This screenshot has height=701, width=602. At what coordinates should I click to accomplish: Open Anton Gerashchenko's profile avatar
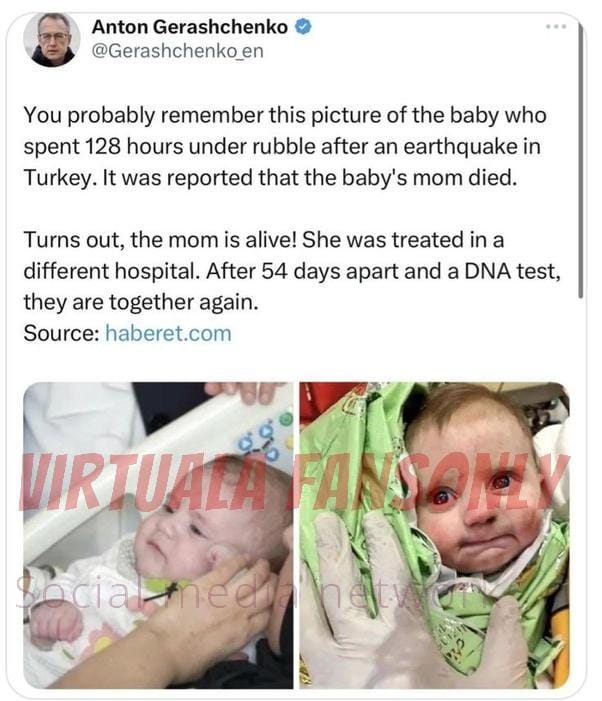(51, 40)
